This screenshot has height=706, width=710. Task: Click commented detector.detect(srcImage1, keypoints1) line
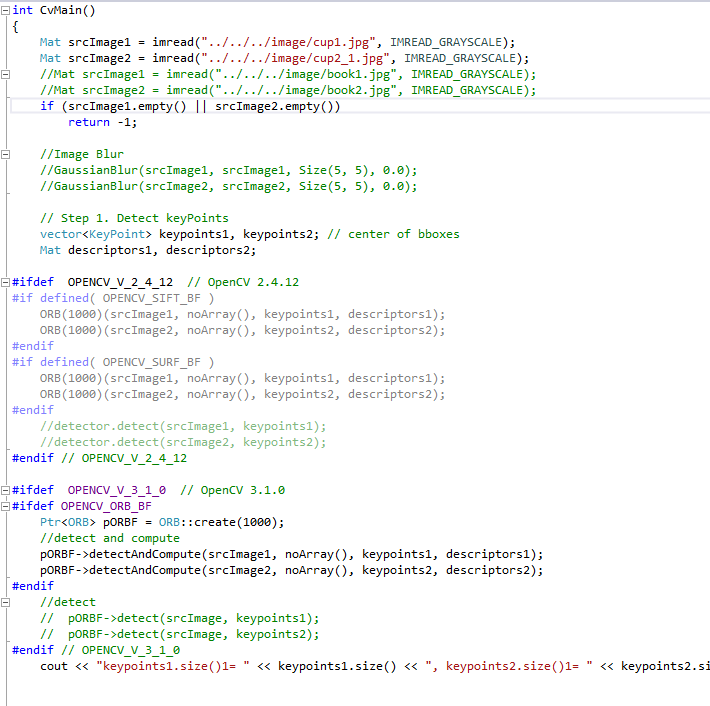click(183, 426)
